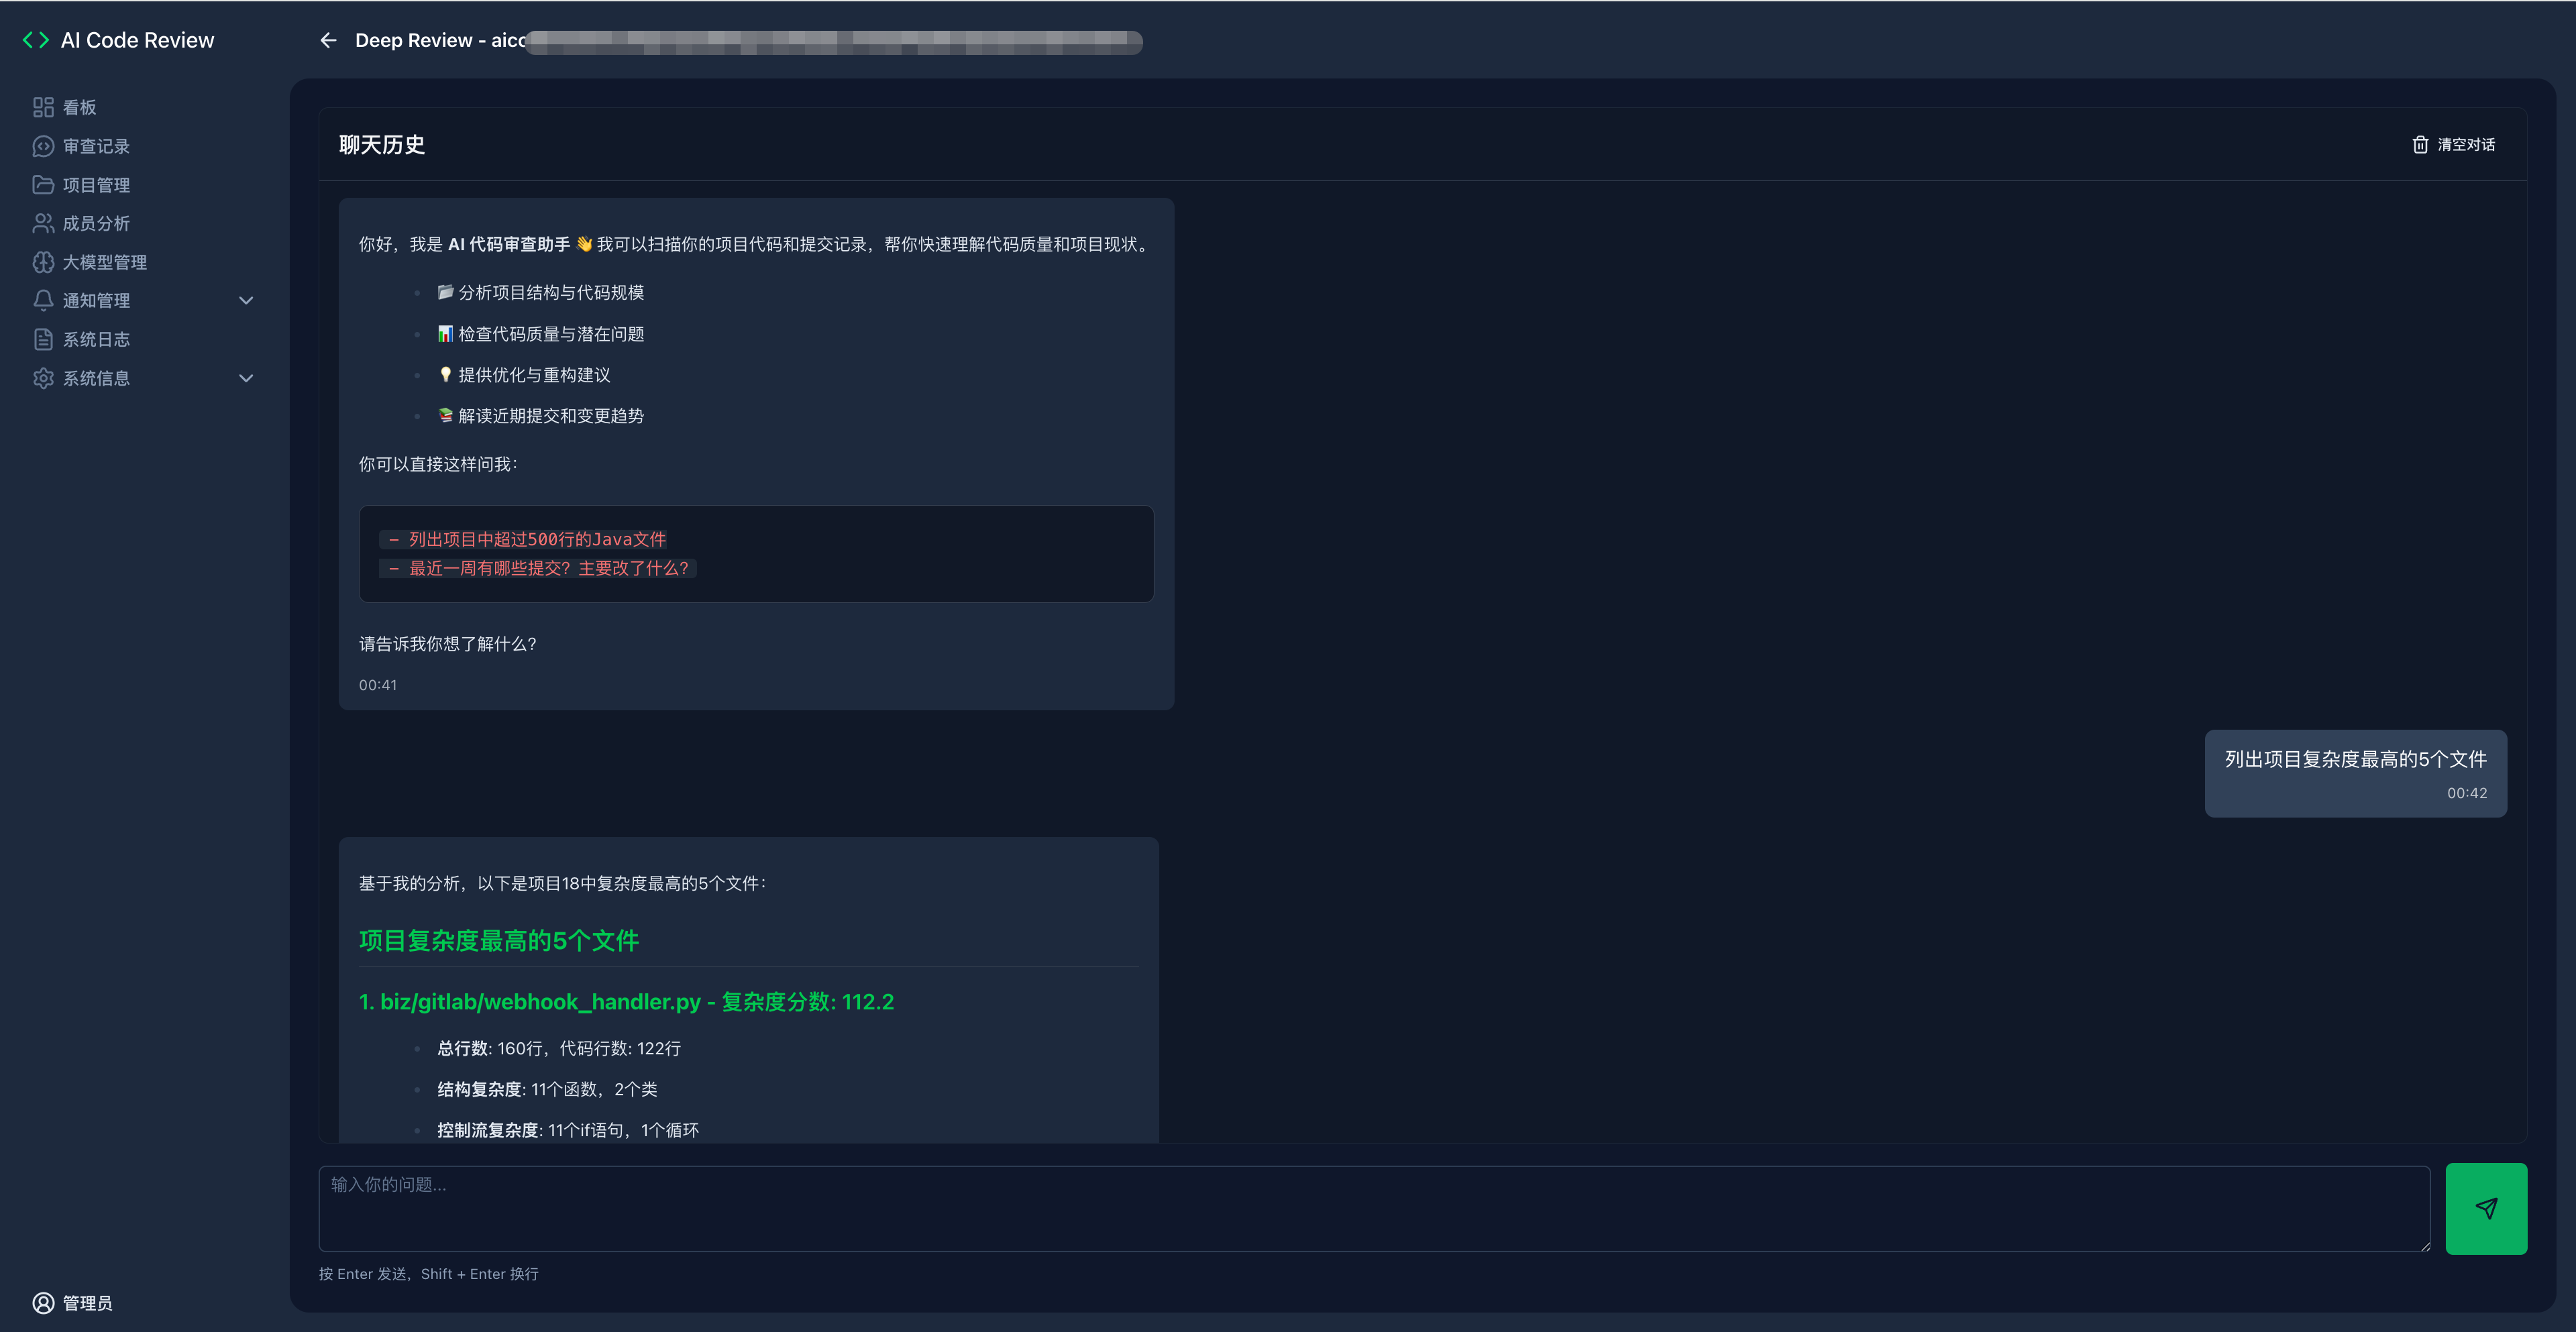This screenshot has width=2576, height=1332.
Task: Open 成员分析 members icon
Action: coord(43,223)
